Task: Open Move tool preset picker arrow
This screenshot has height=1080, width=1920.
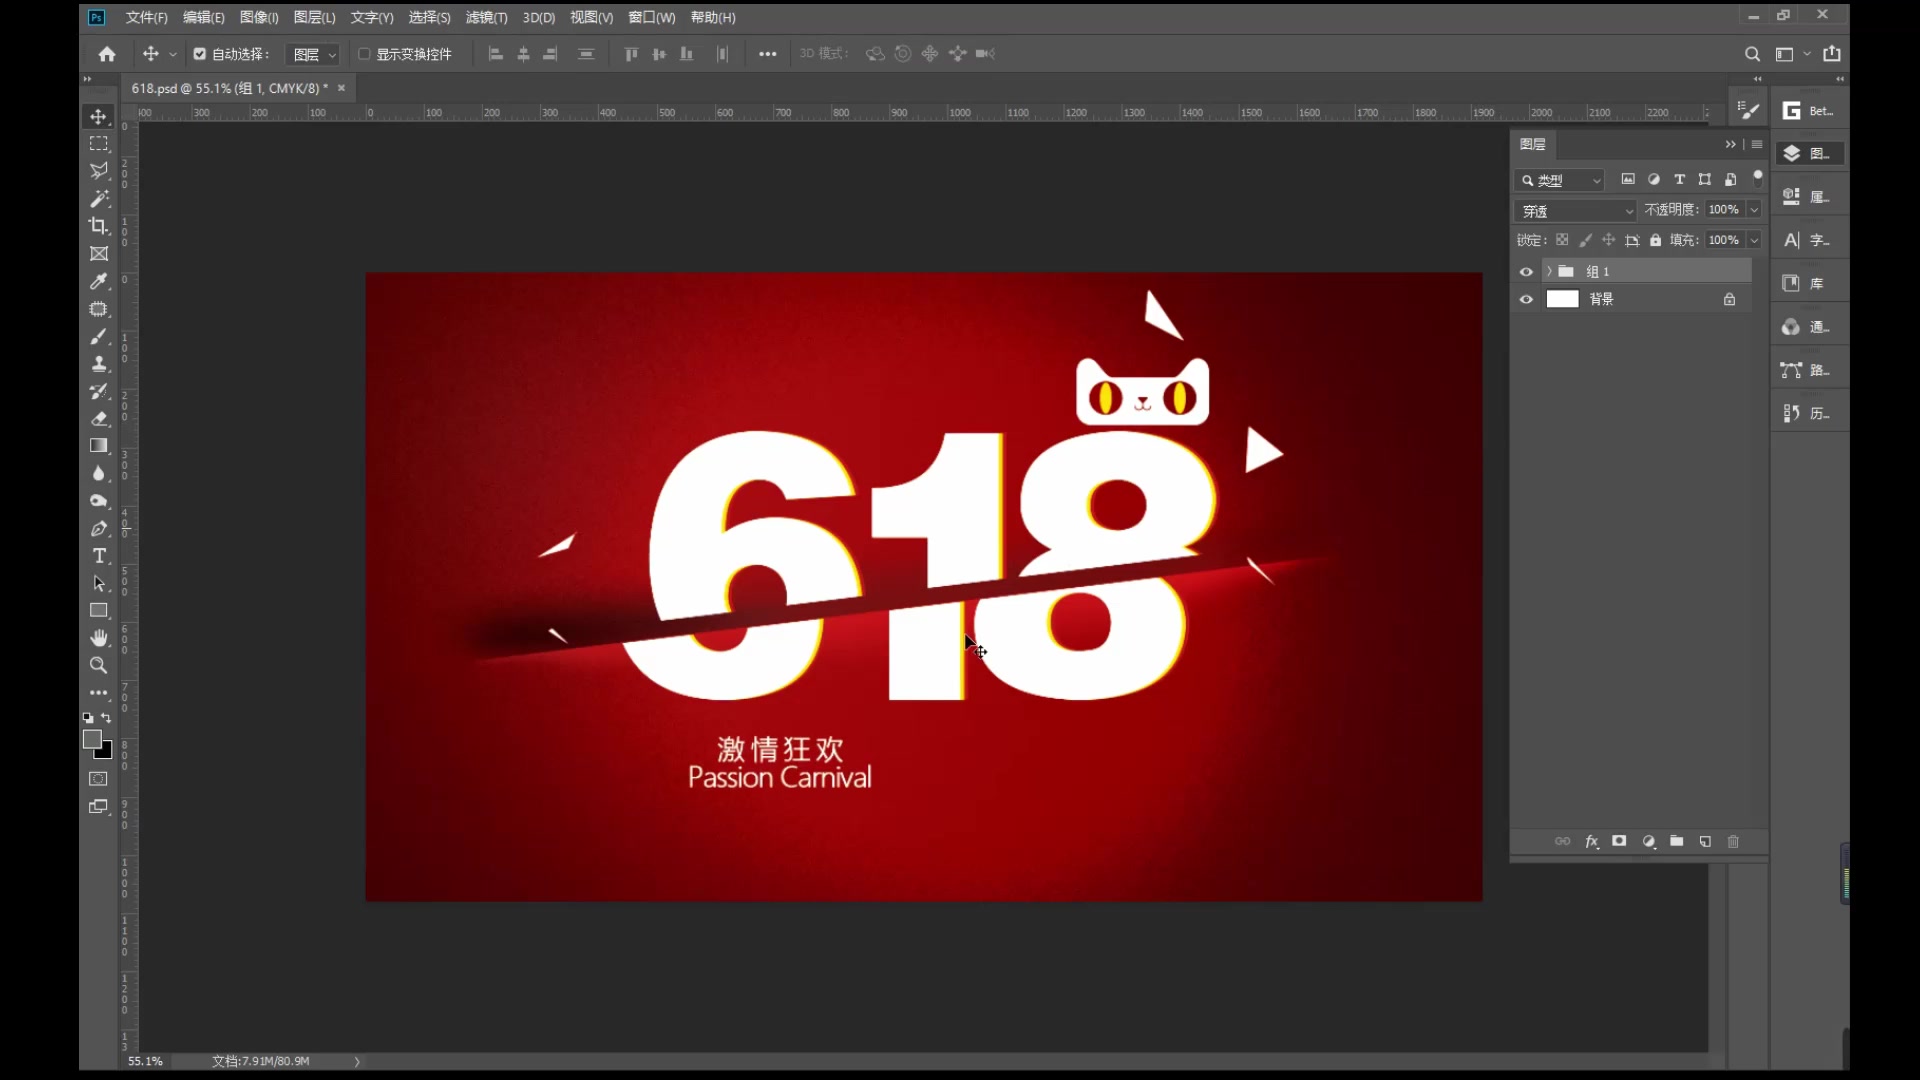Action: (x=173, y=54)
